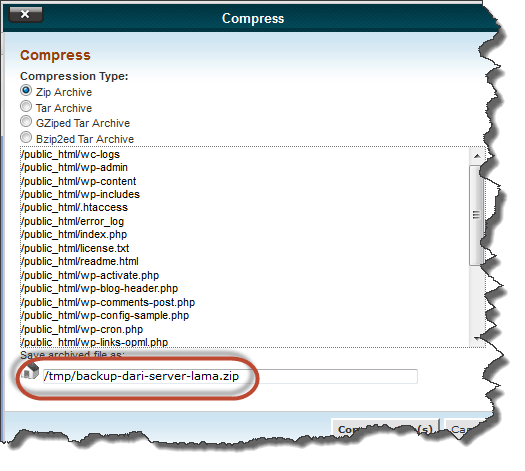This screenshot has width=525, height=471.
Task: Click the home icon beside the archive path
Action: coord(31,372)
